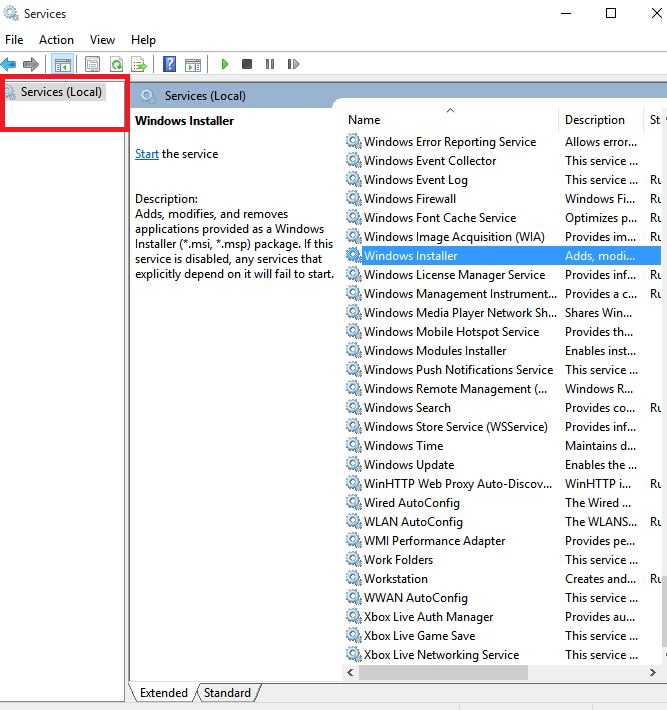Click gear icon beside Windows Firewall
Image resolution: width=667 pixels, height=710 pixels.
coord(354,198)
